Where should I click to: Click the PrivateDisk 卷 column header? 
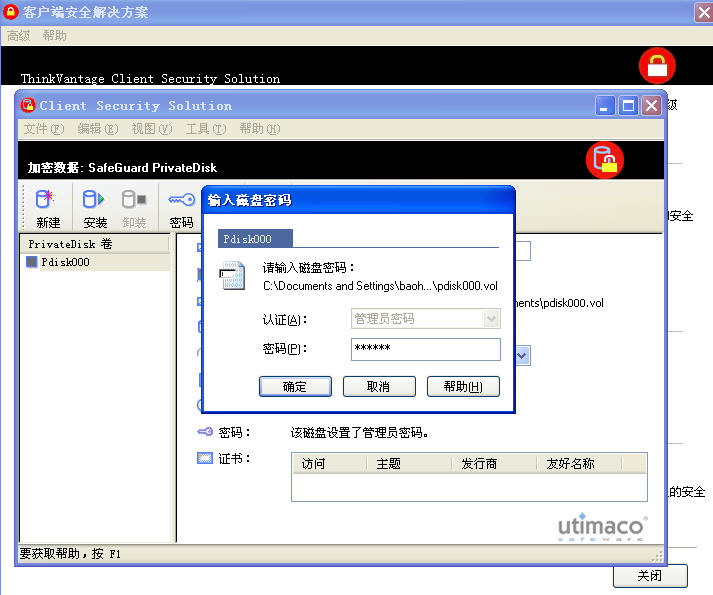(x=95, y=244)
